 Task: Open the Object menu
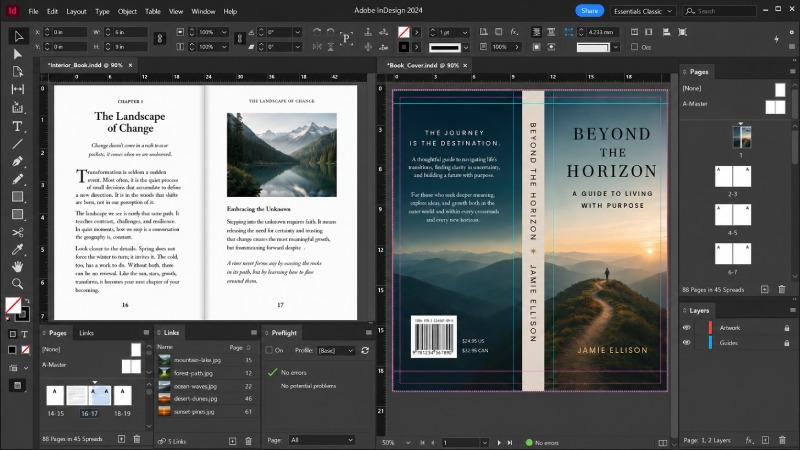point(127,11)
